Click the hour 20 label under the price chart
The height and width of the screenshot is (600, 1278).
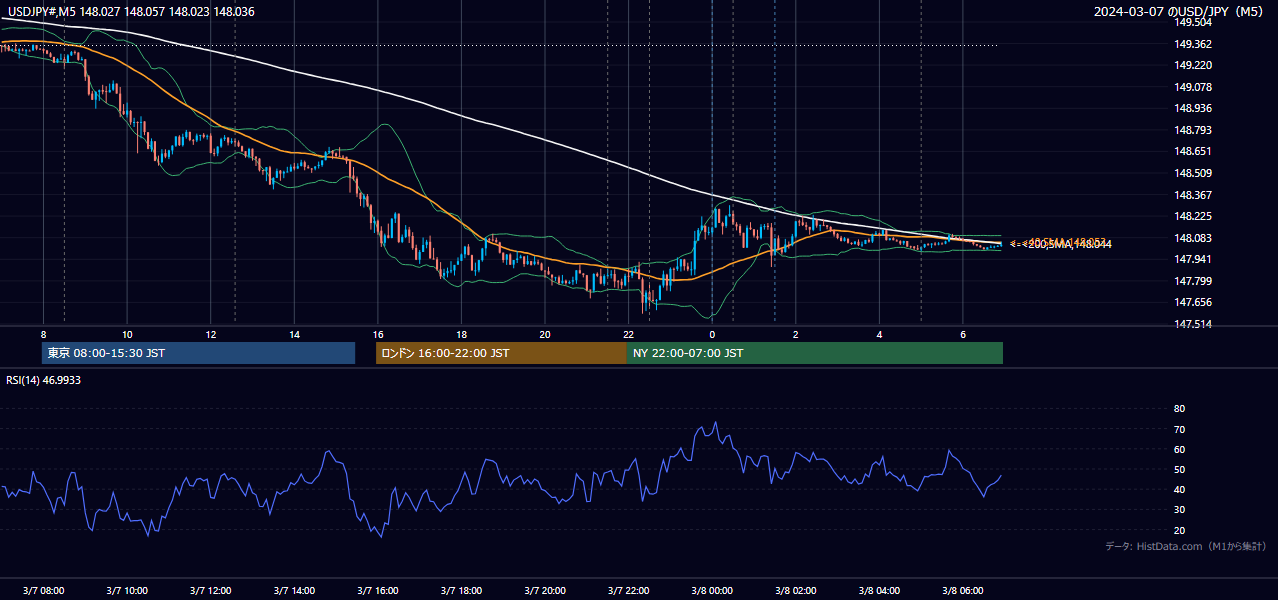[545, 334]
